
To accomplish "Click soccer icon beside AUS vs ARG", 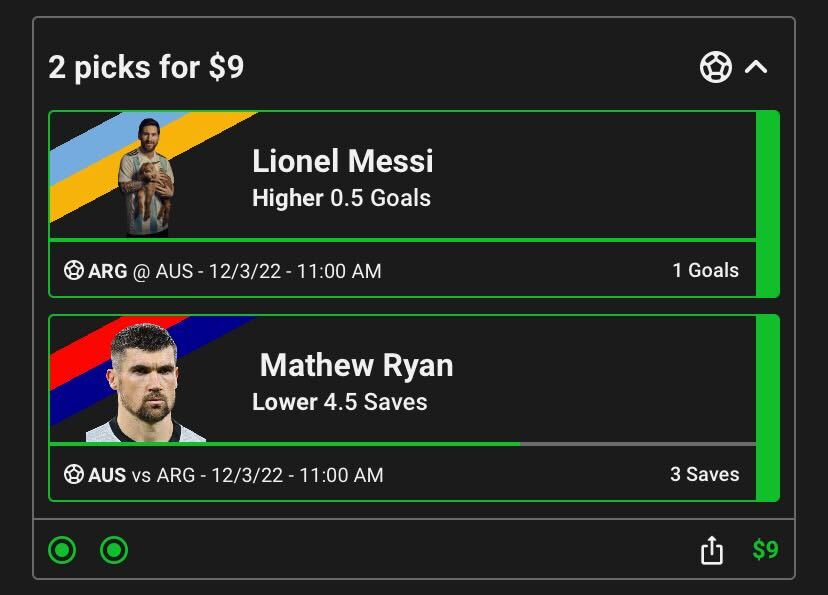I will [x=74, y=474].
